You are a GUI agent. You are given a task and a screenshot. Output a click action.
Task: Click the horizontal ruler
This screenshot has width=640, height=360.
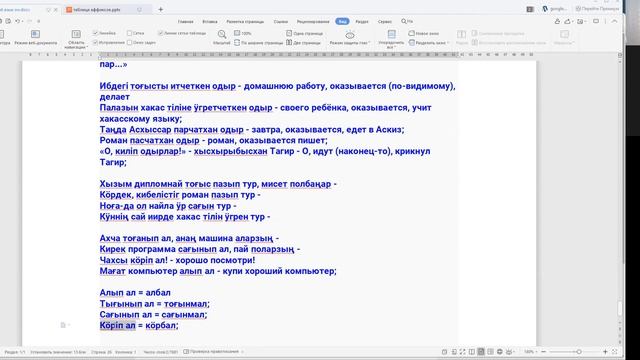point(279,54)
